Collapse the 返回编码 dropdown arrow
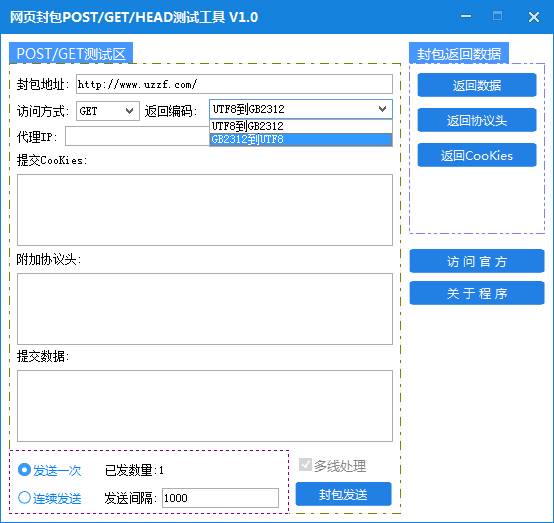 [x=382, y=109]
